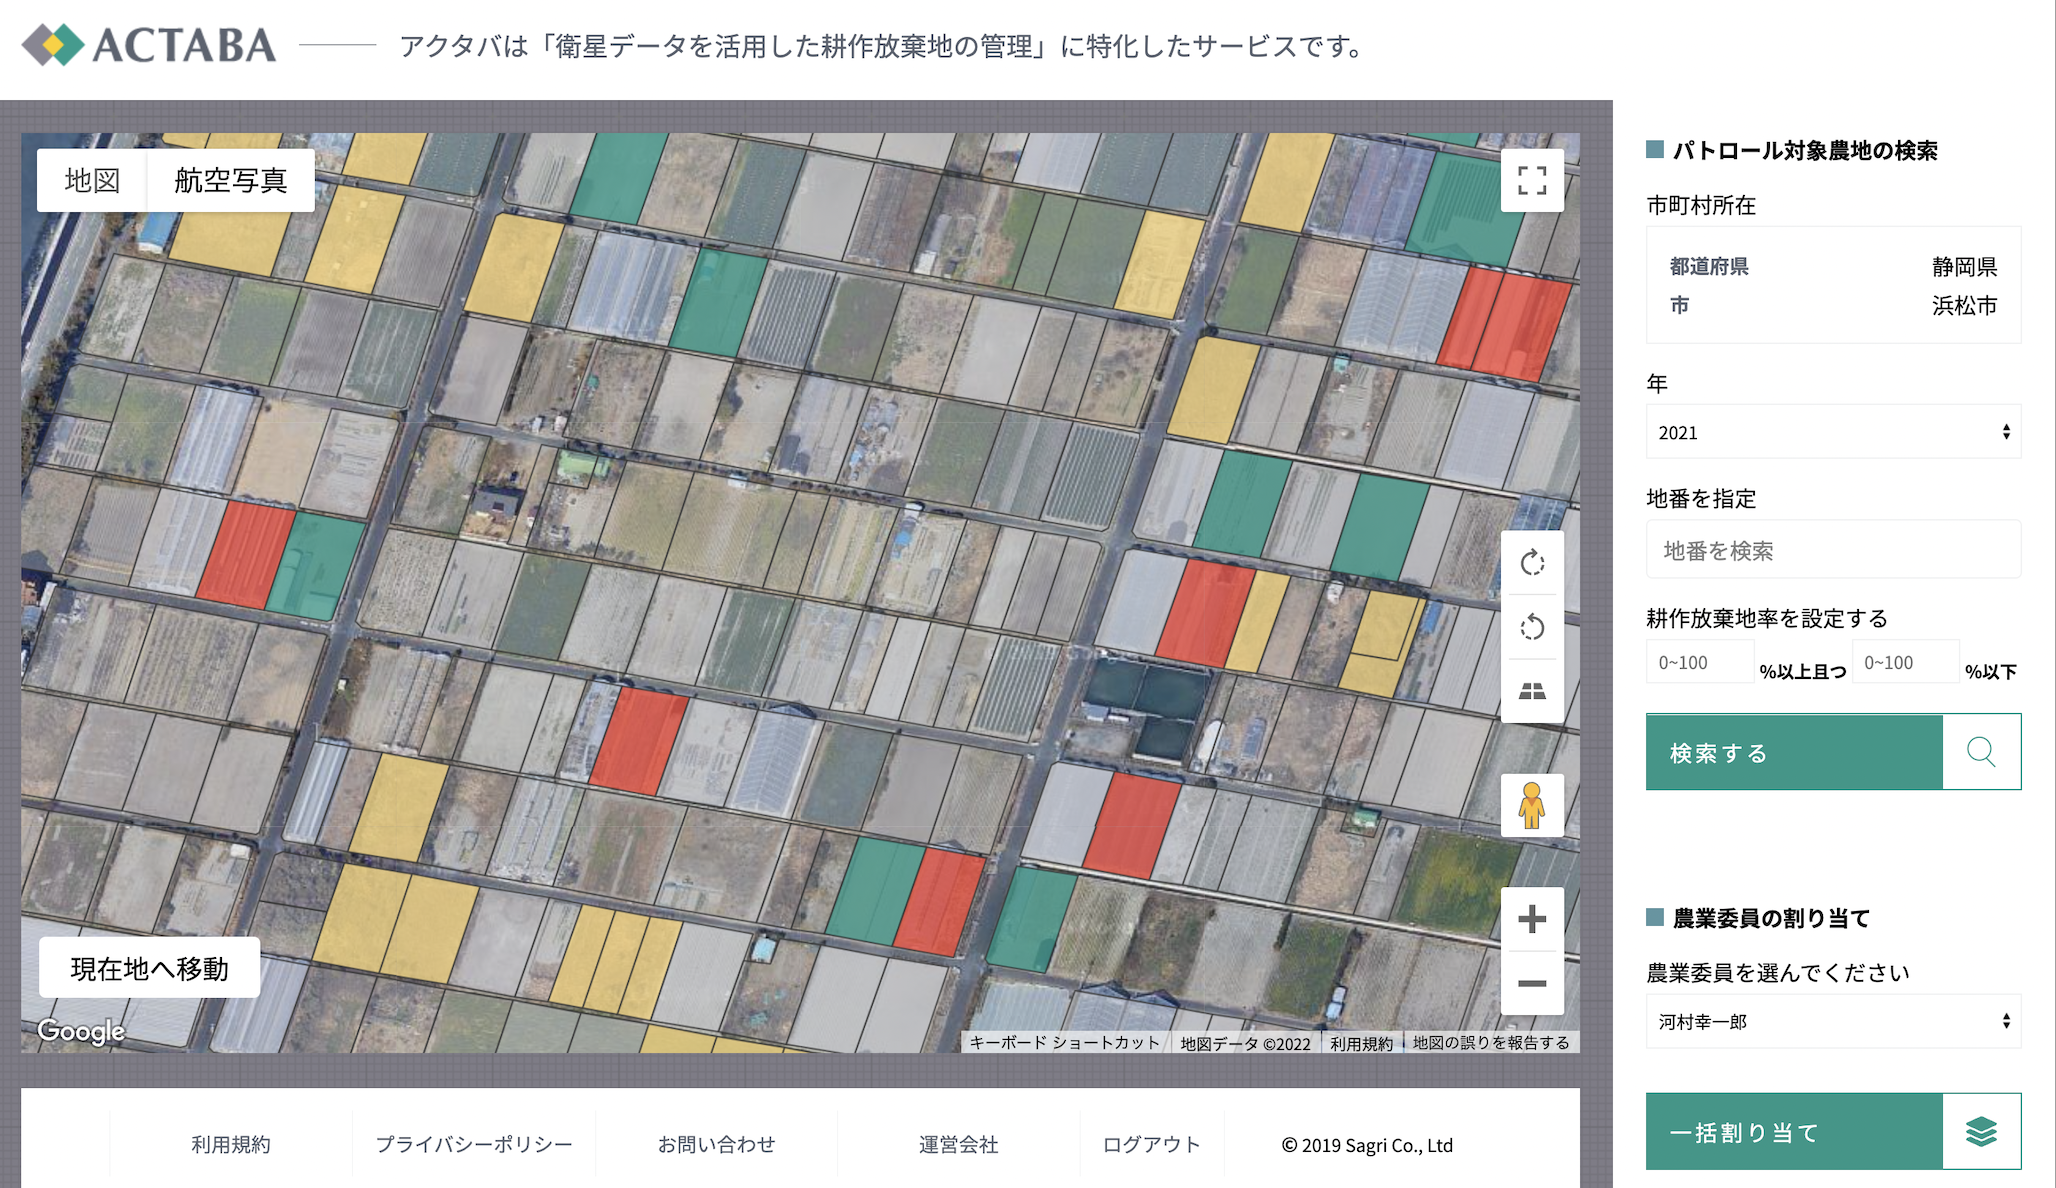Screen dimensions: 2056x1188
Task: Click the Street View pegman icon
Action: pos(1532,806)
